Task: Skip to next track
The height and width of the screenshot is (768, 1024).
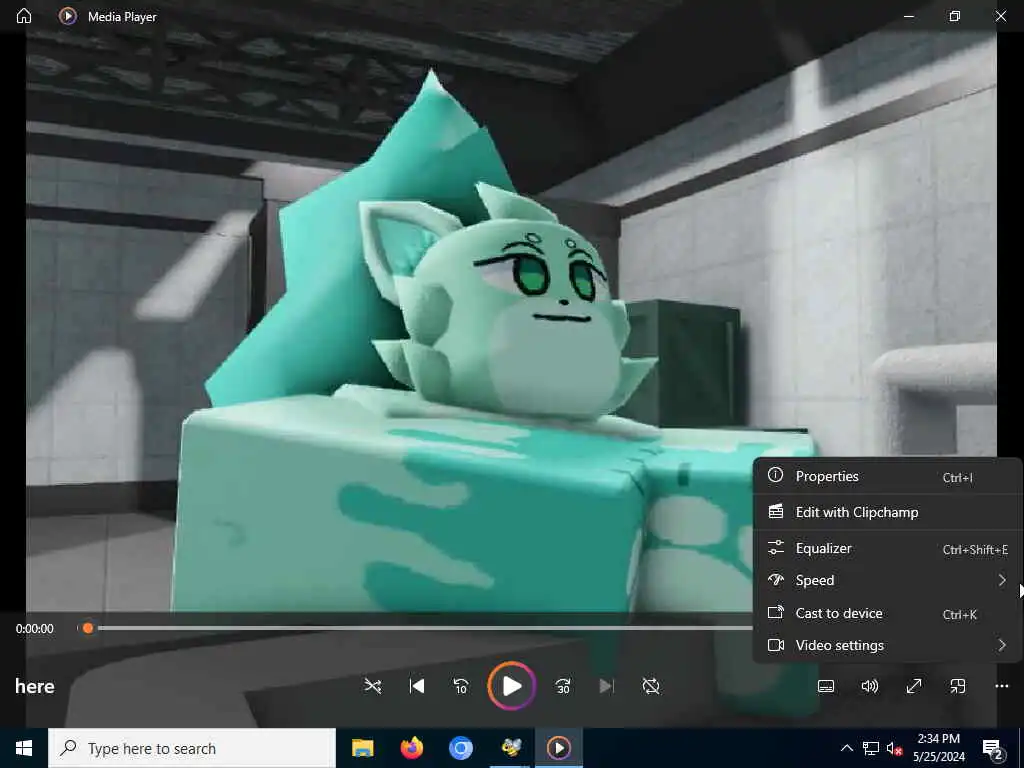Action: point(607,686)
